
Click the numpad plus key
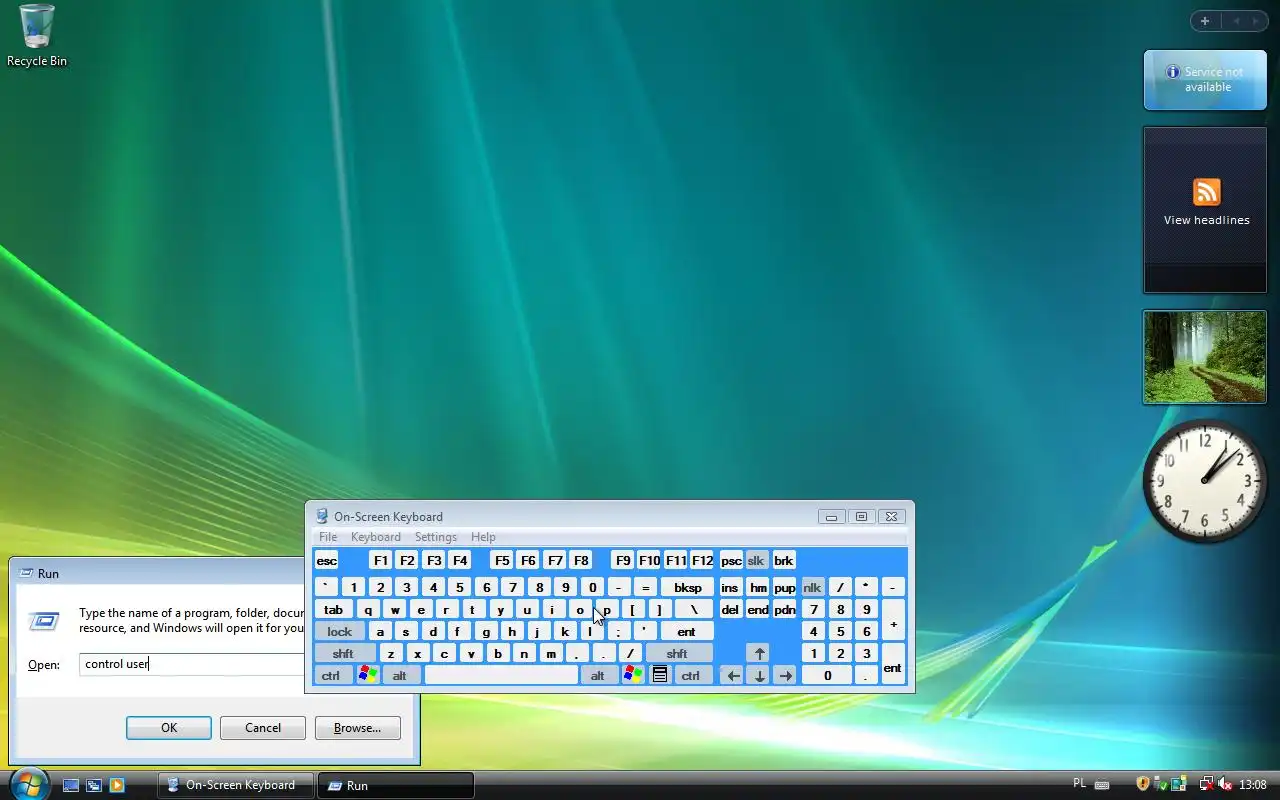point(893,620)
